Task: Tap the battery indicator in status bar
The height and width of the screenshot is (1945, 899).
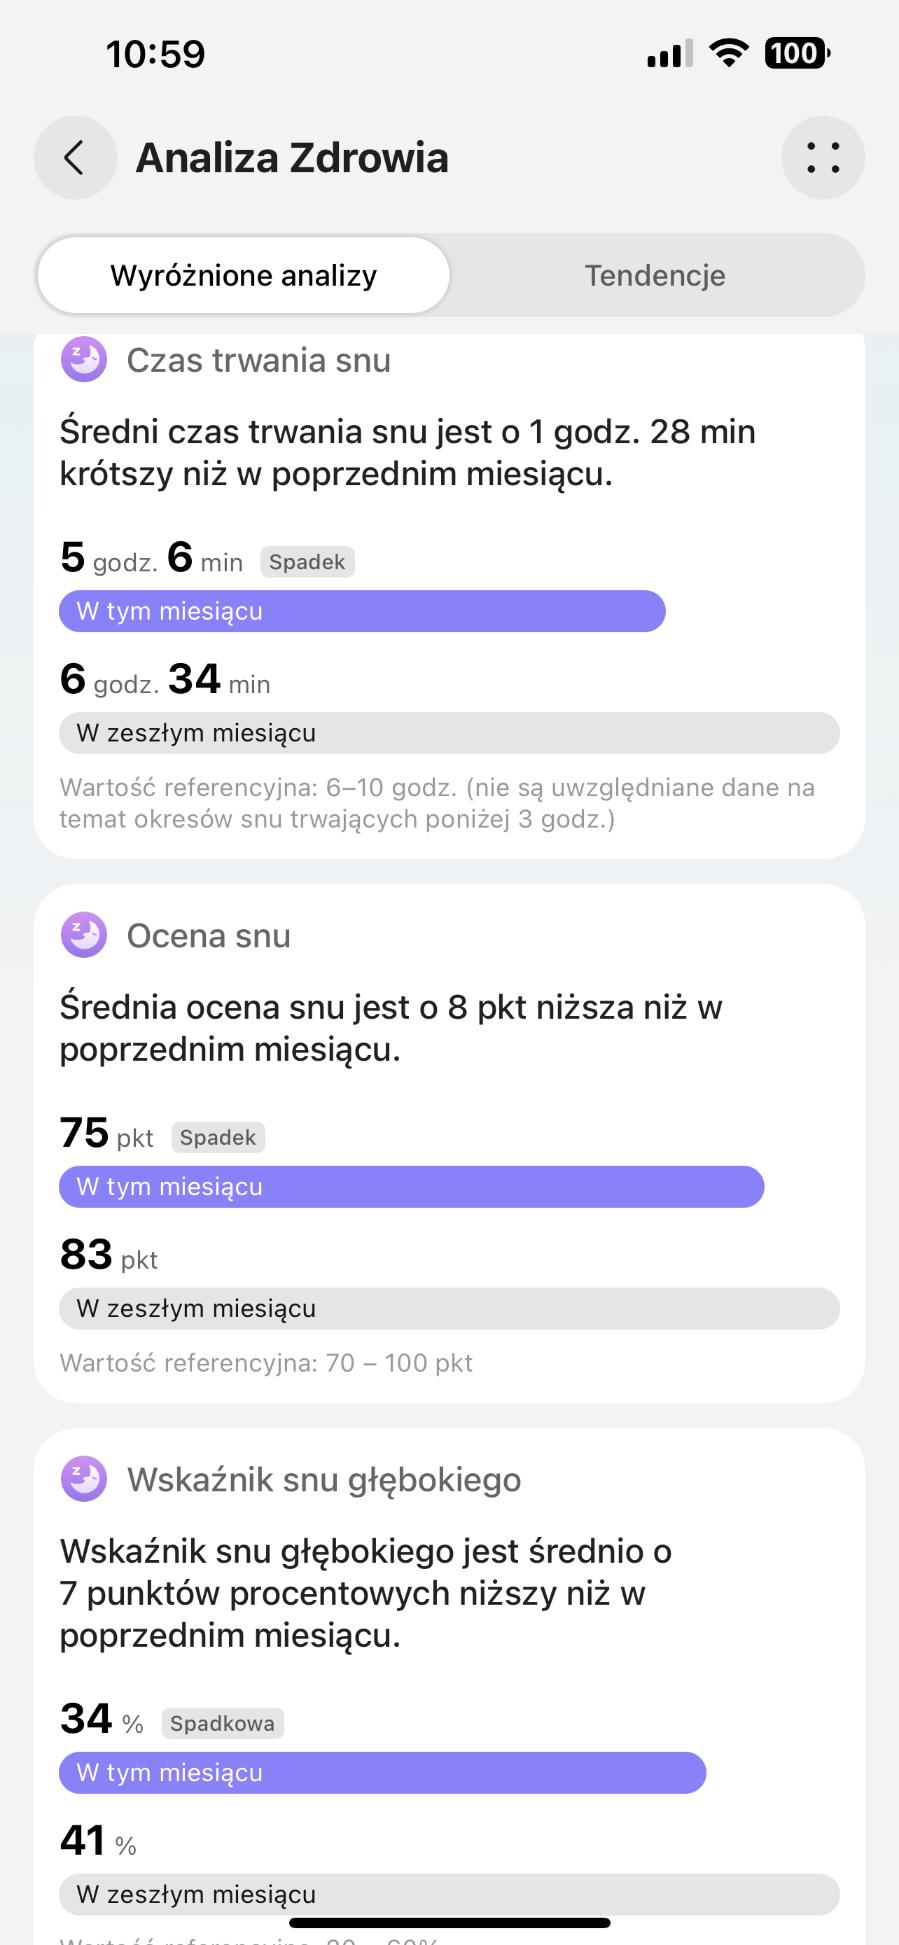Action: click(796, 53)
